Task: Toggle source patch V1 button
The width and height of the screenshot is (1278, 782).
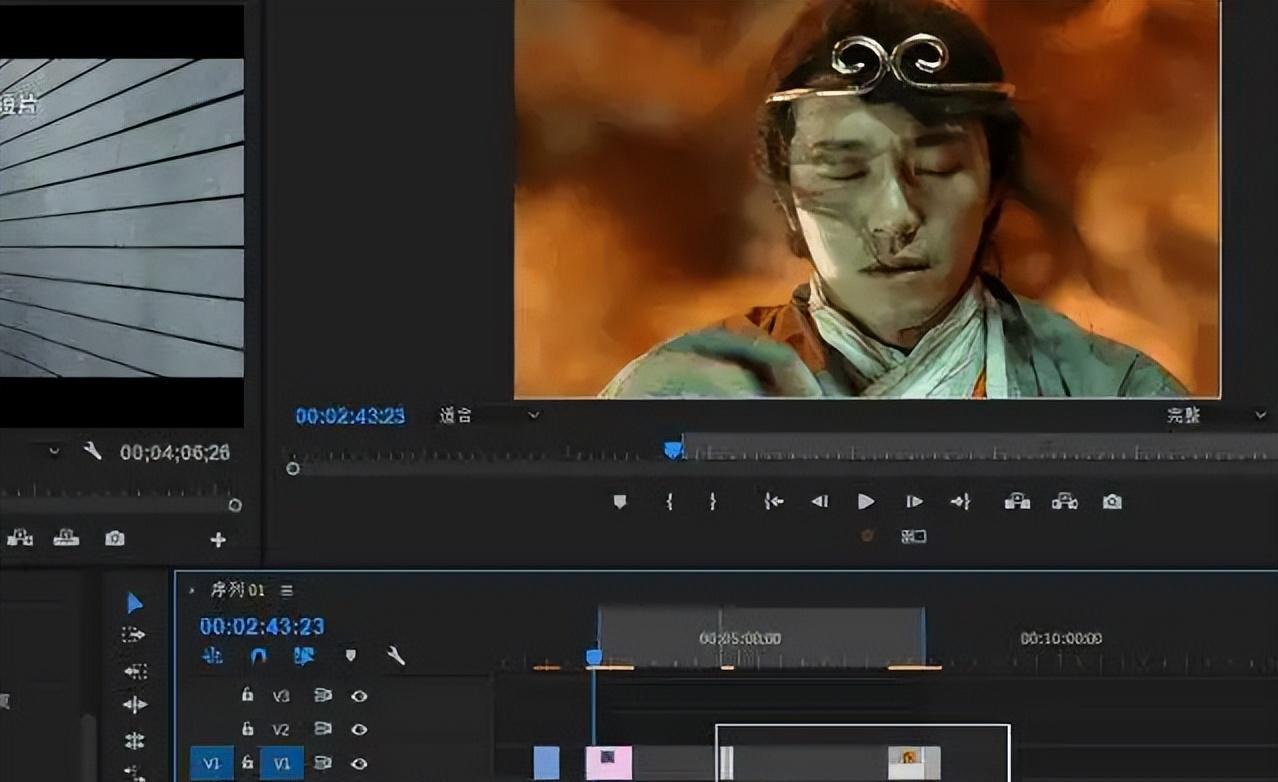Action: (x=212, y=763)
